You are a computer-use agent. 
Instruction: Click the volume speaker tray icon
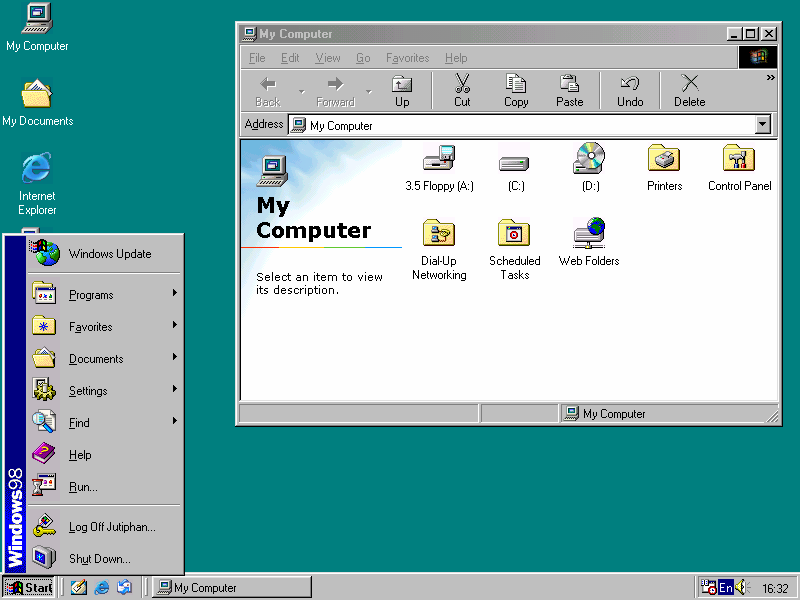tap(742, 588)
